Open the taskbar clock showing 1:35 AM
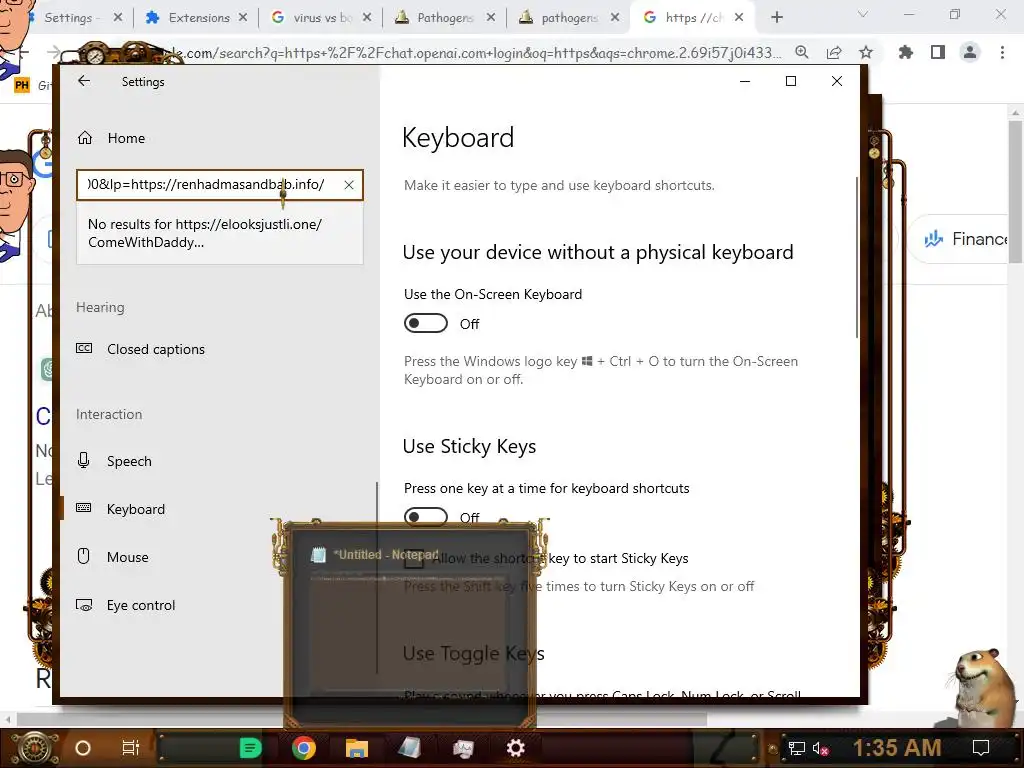1024x768 pixels. pos(897,748)
